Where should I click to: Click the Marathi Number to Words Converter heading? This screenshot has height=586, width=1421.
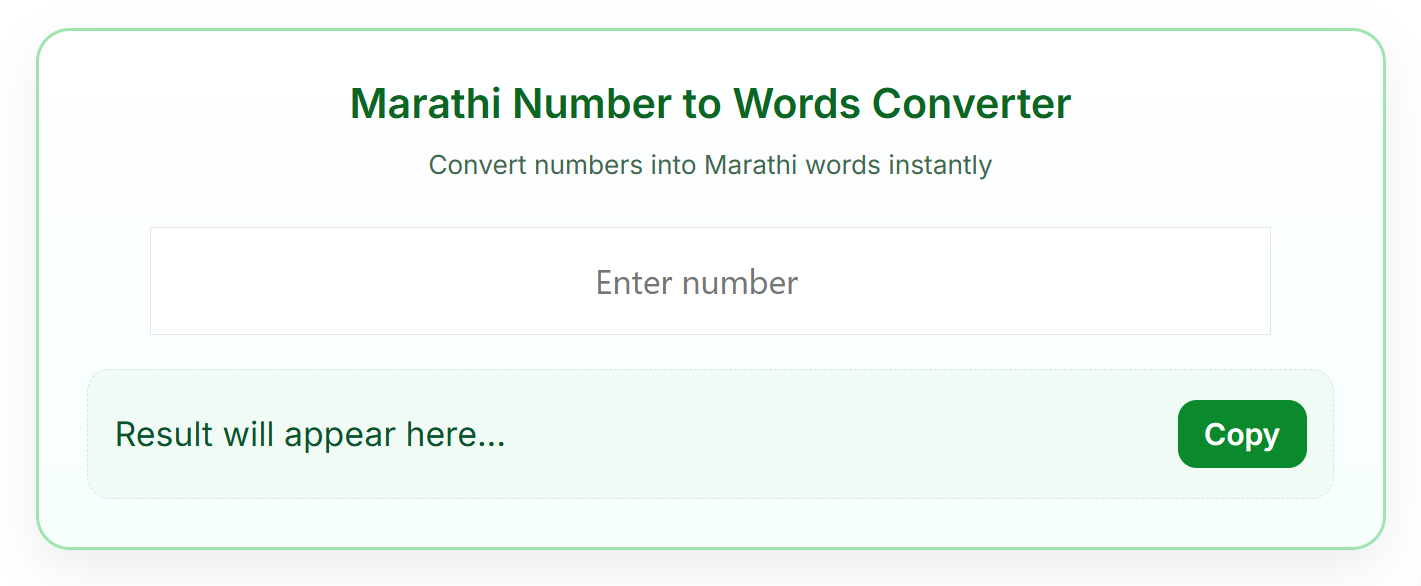tap(710, 103)
